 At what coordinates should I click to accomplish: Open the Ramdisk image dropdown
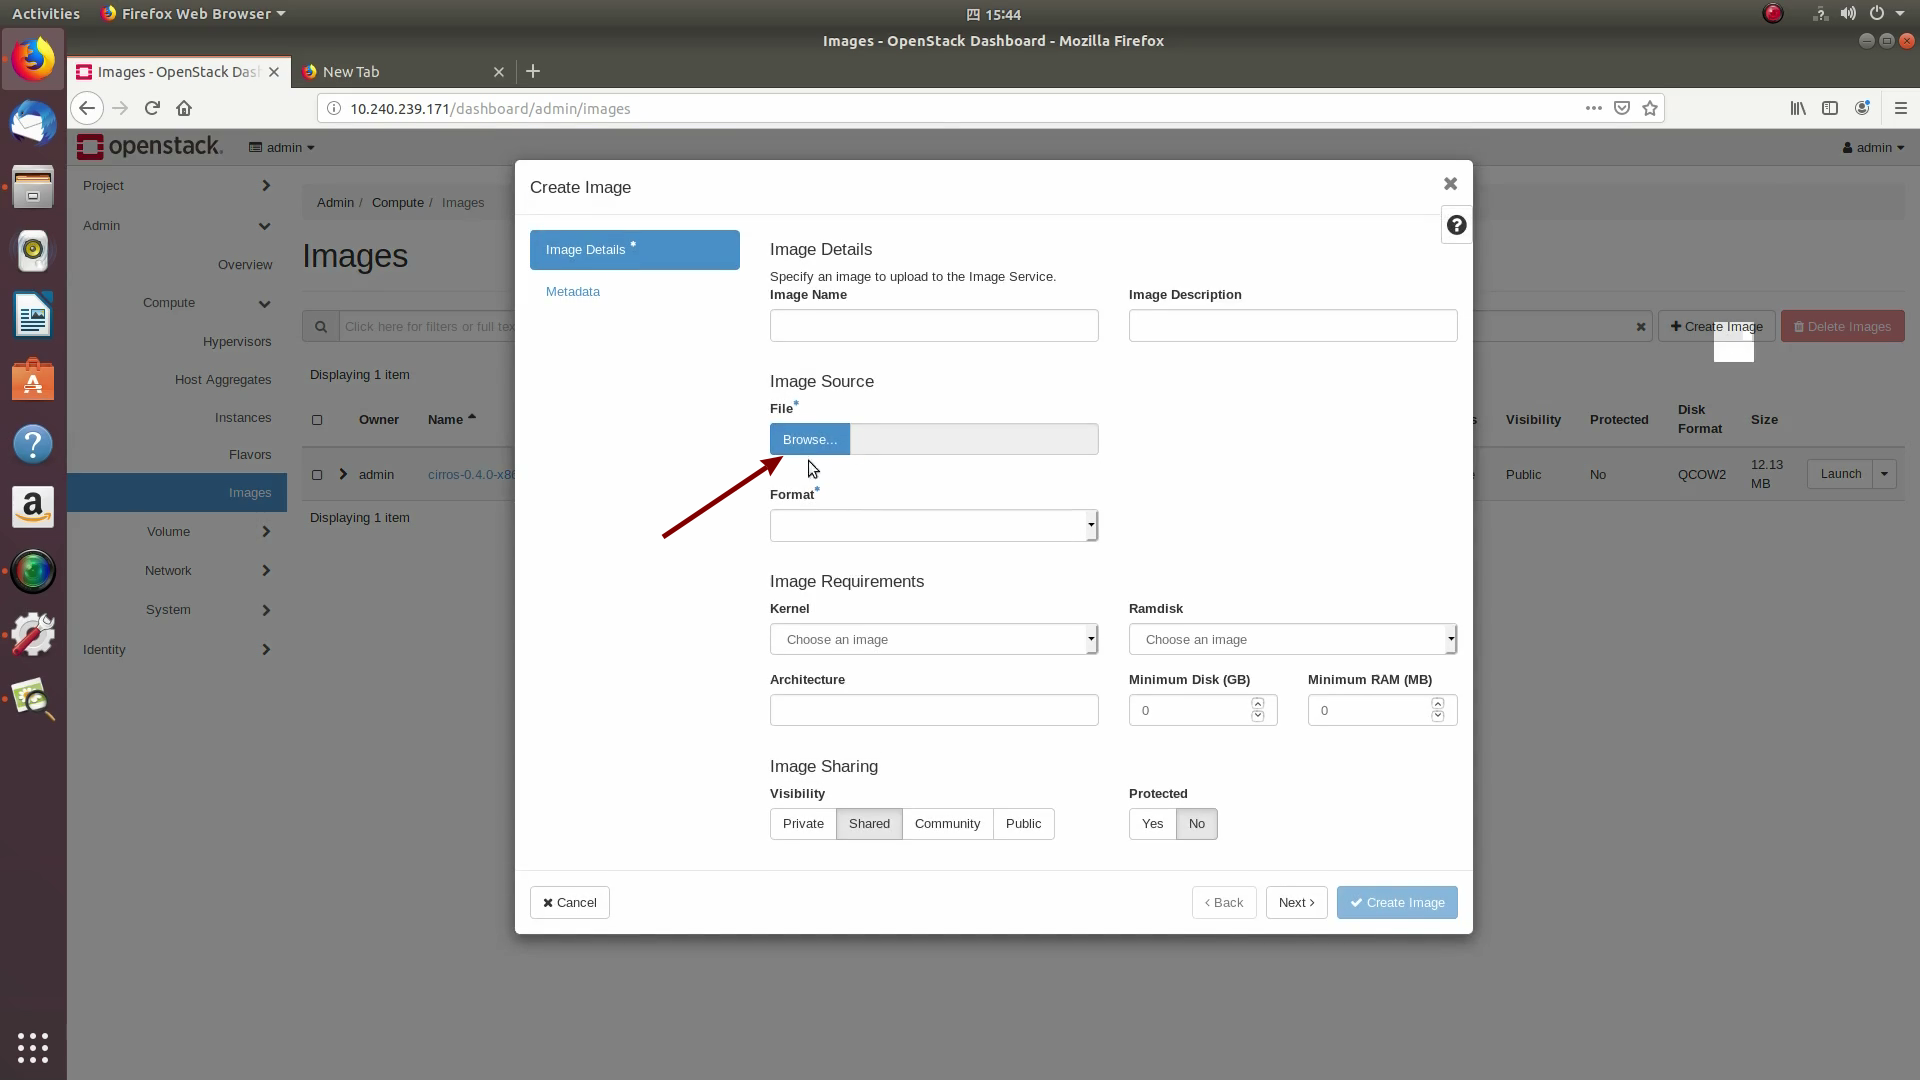pos(1292,640)
